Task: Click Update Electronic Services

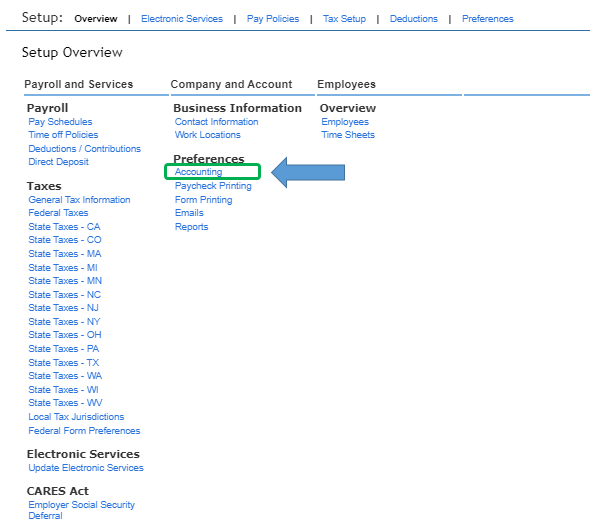Action: click(x=86, y=468)
